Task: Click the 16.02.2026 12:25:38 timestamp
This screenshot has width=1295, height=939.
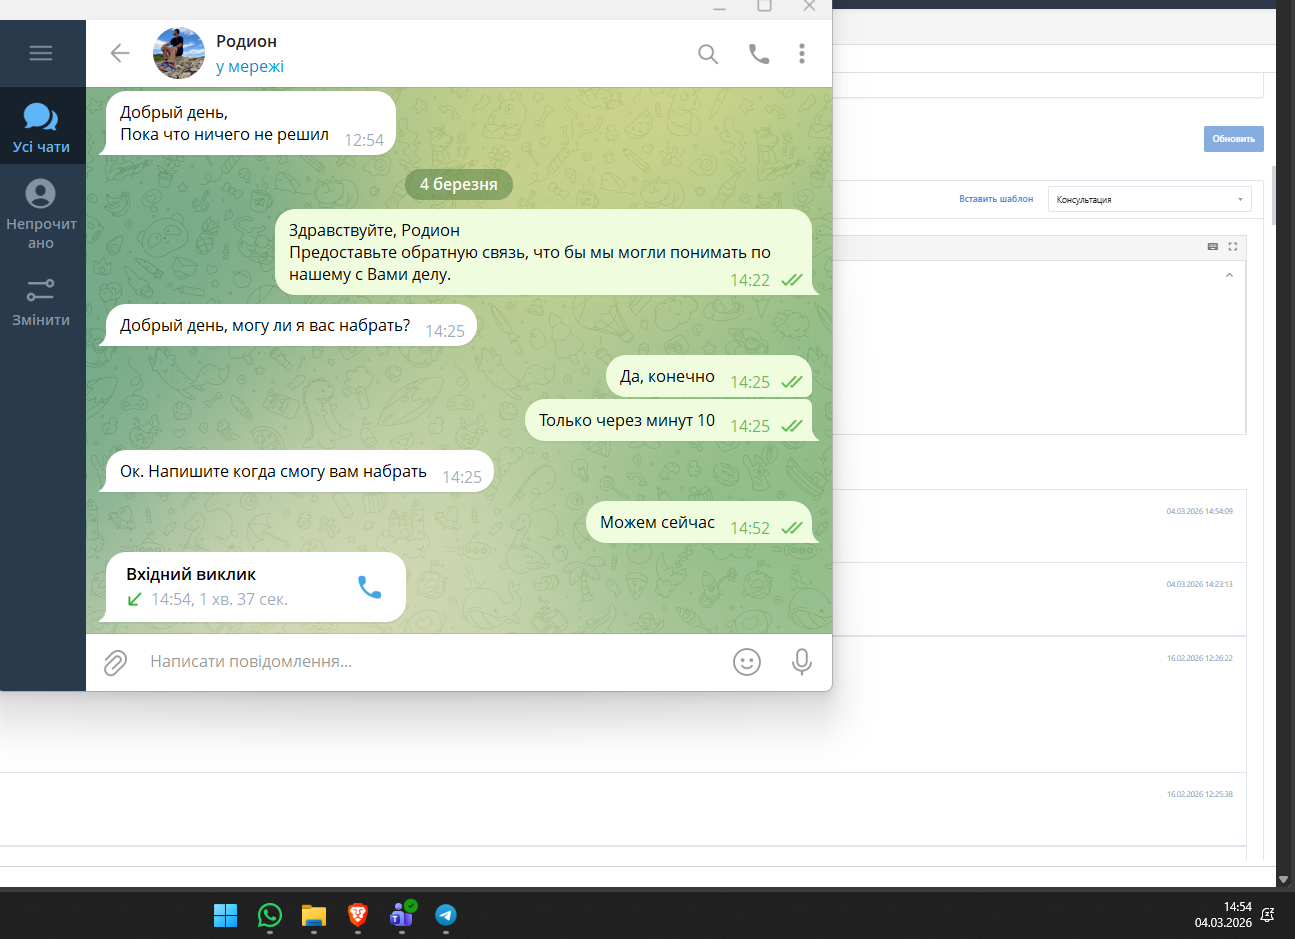Action: coord(1199,794)
